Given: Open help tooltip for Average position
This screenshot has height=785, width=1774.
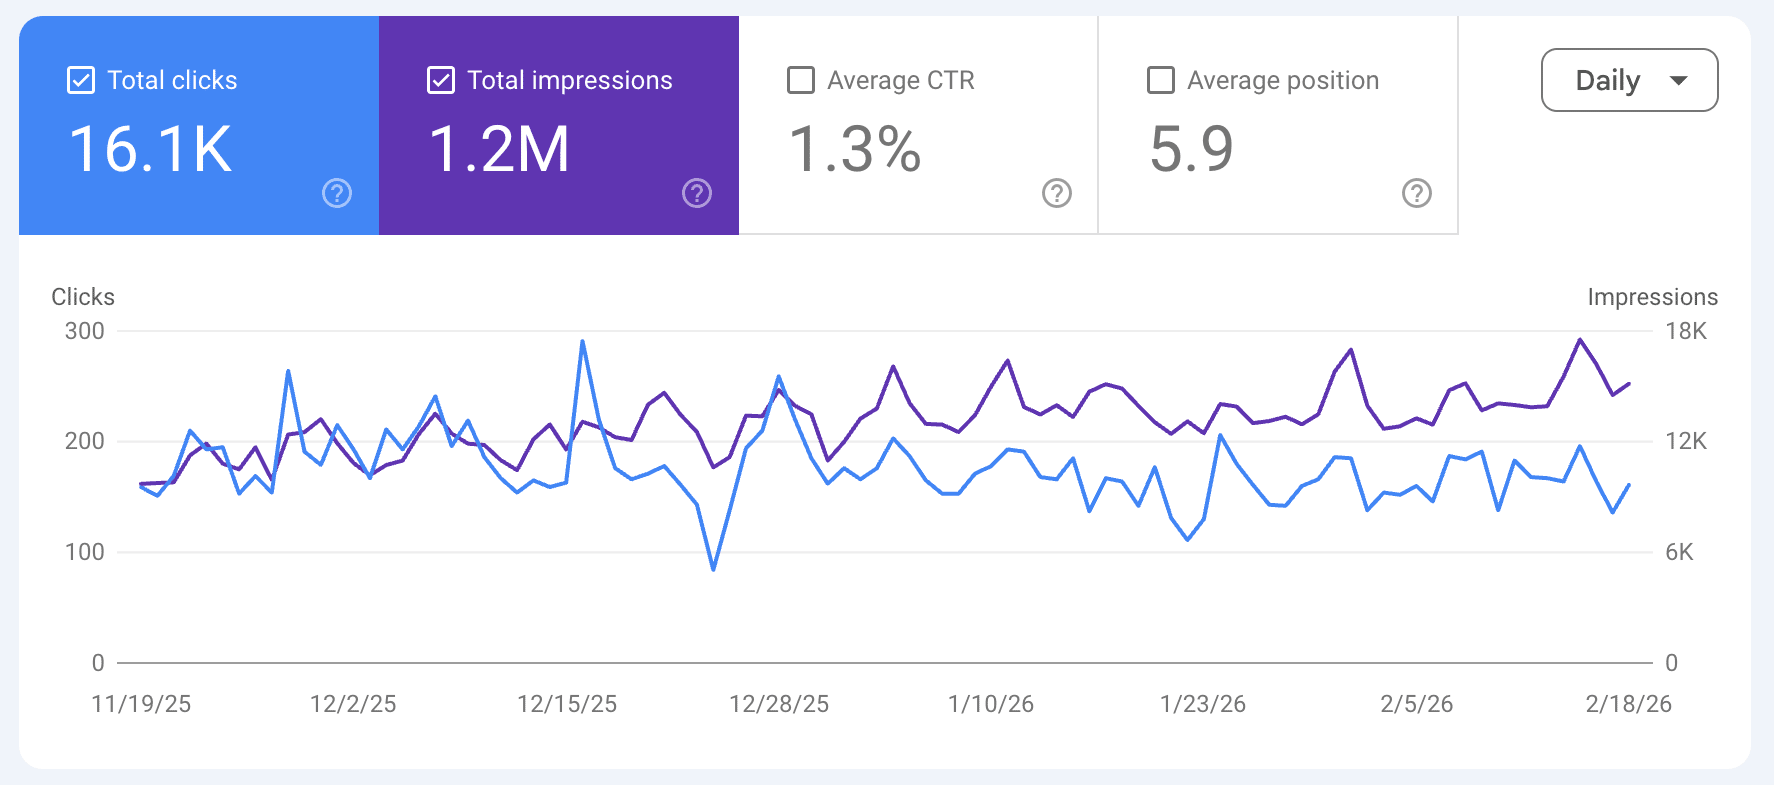Looking at the screenshot, I should [x=1417, y=193].
